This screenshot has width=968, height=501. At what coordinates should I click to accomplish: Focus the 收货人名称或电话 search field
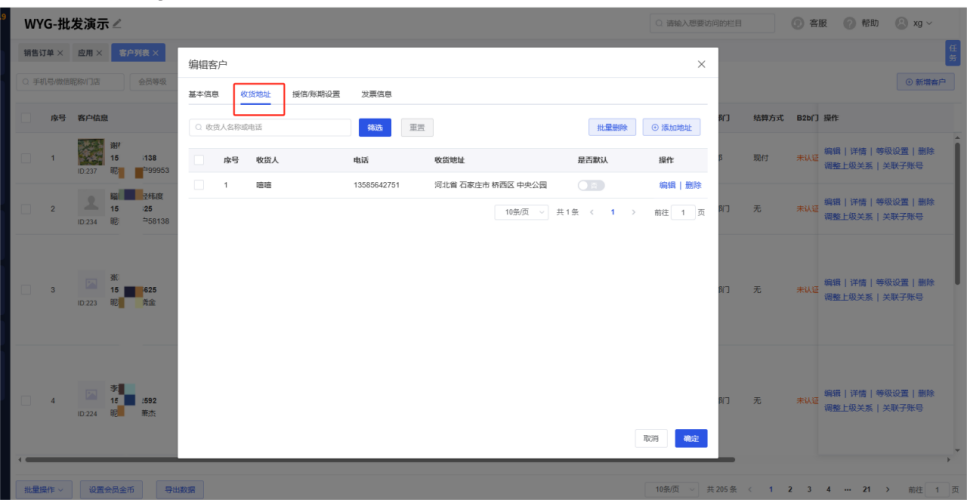click(x=272, y=127)
